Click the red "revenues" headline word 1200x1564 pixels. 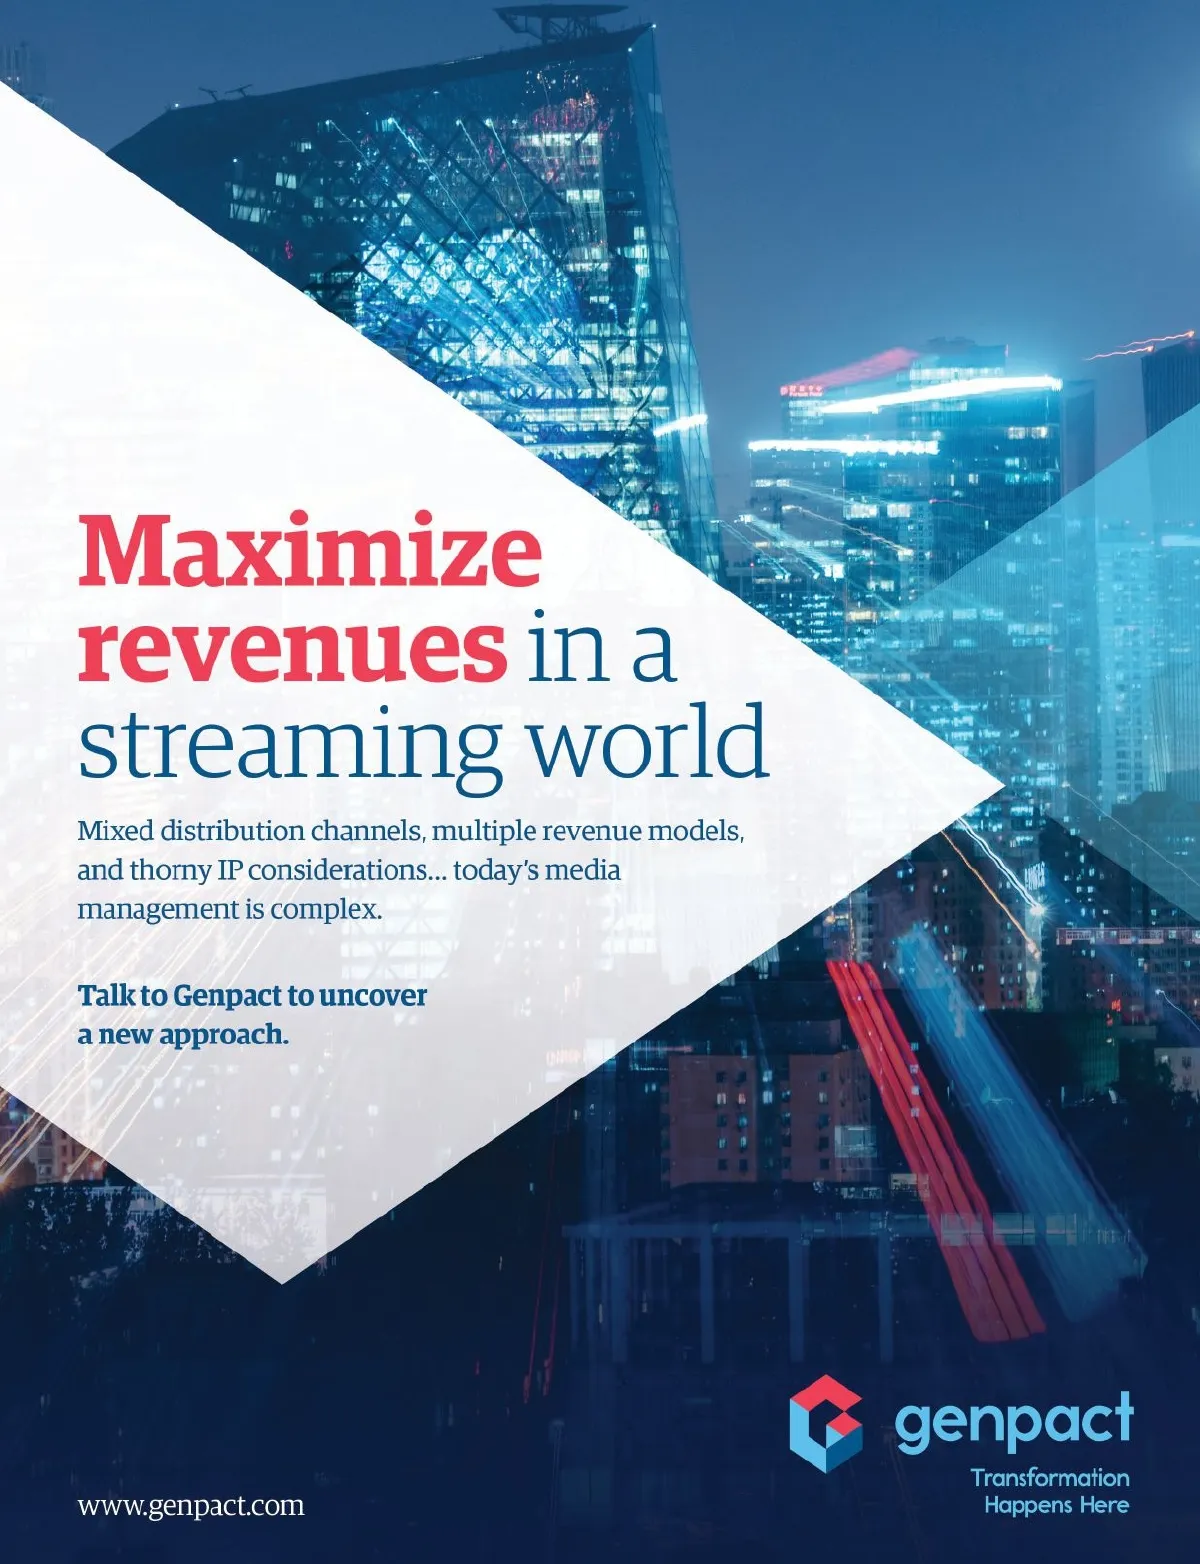click(292, 648)
